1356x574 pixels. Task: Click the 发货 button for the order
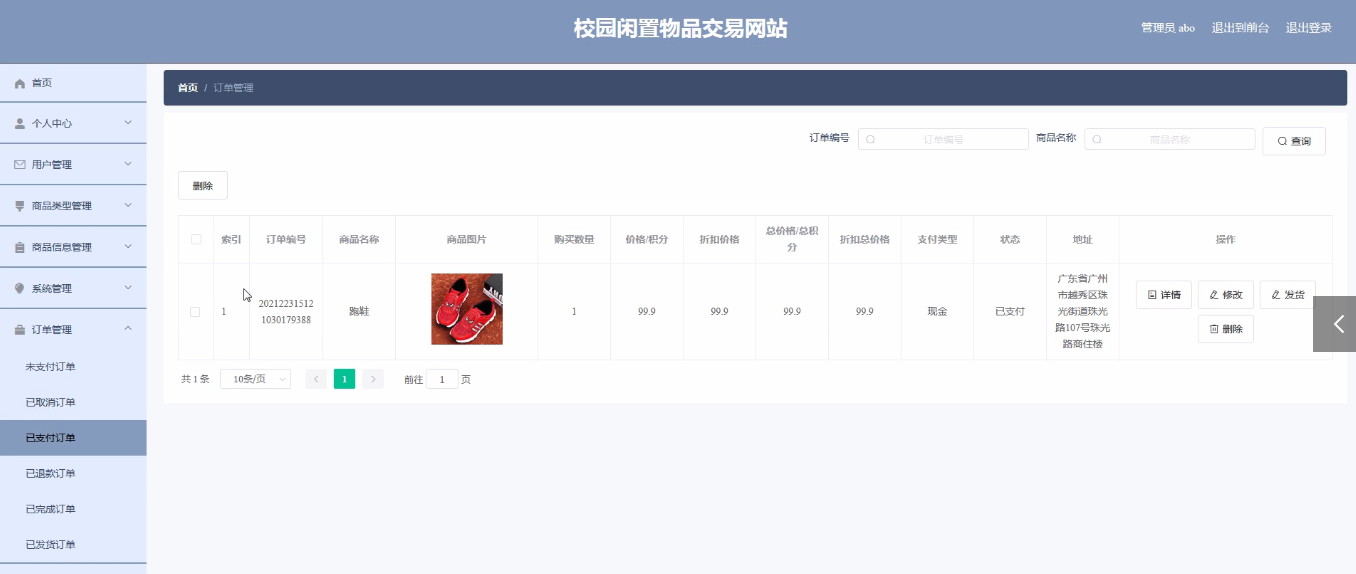pos(1288,295)
